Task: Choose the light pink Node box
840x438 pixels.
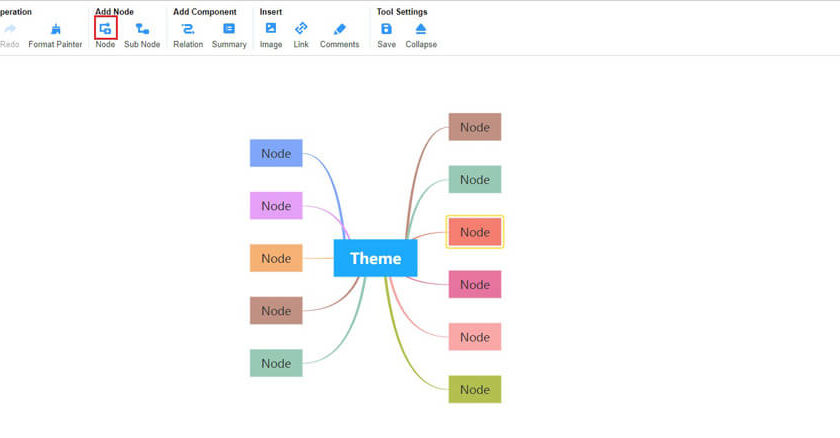Action: click(x=475, y=337)
